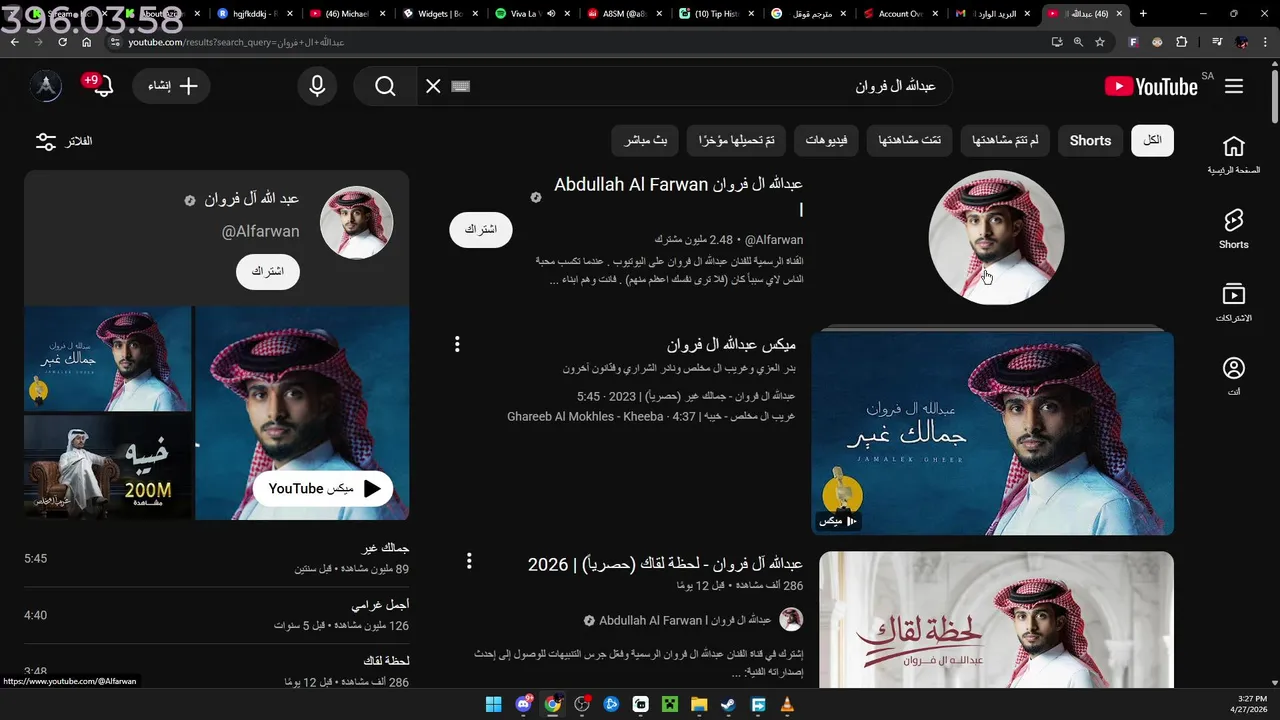Open the on-screen keyboard icon in search
Image resolution: width=1280 pixels, height=720 pixels.
(461, 86)
